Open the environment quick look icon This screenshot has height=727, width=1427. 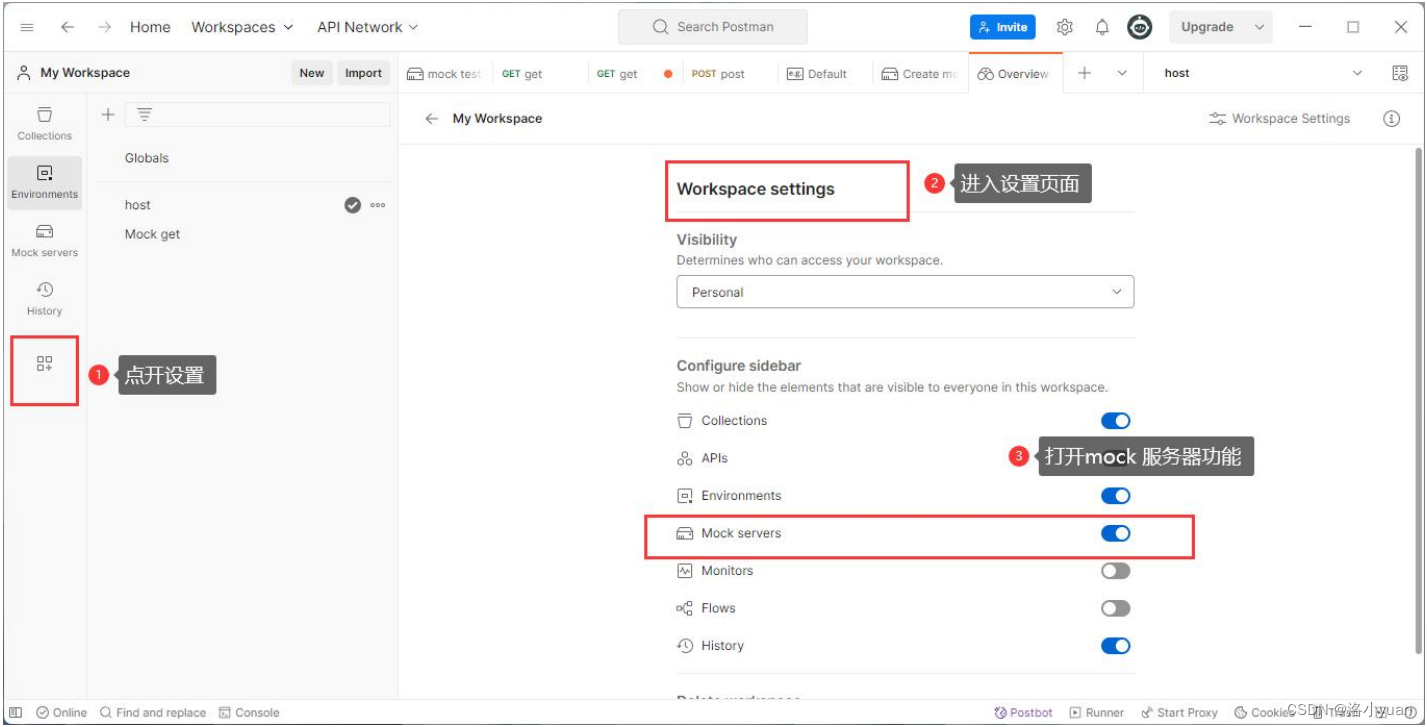tap(1400, 73)
